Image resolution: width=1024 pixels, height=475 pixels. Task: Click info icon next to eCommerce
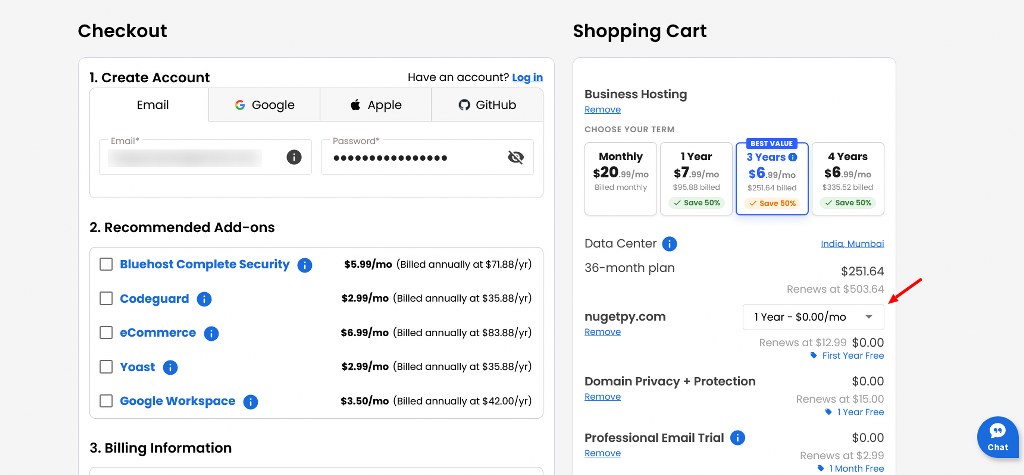pyautogui.click(x=211, y=333)
